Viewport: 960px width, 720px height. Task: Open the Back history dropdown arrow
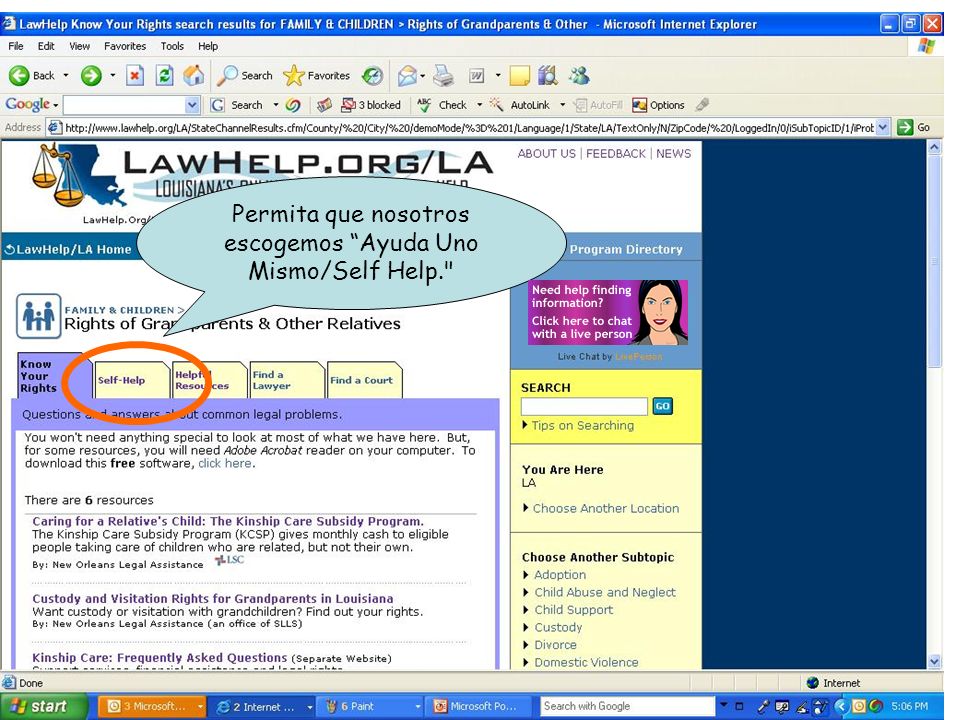tap(66, 75)
